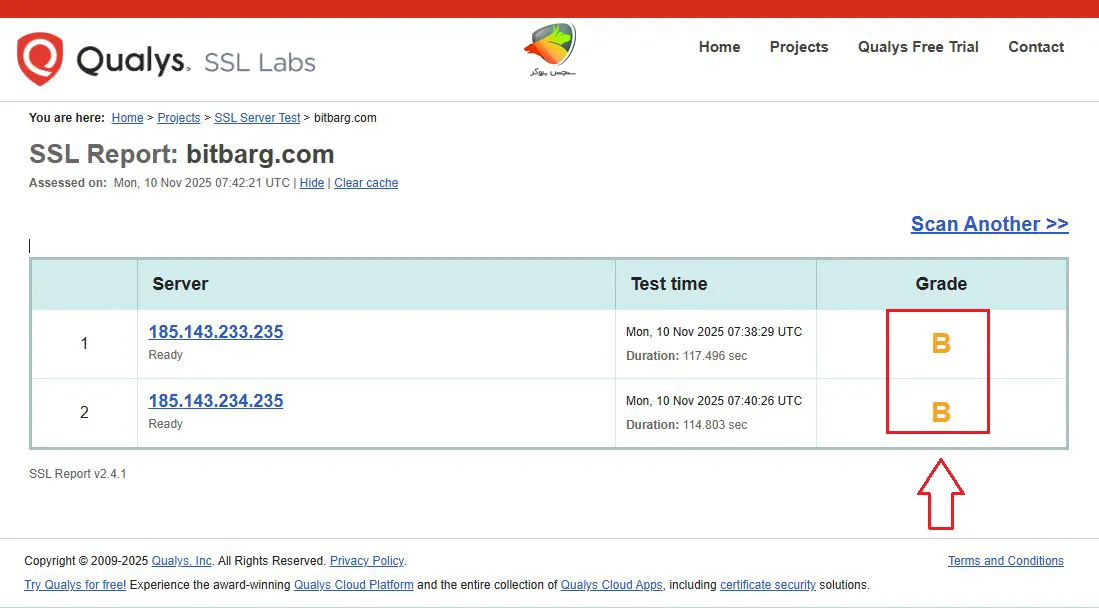
Task: Click the SSL Server Test breadcrumb link
Action: pos(257,118)
